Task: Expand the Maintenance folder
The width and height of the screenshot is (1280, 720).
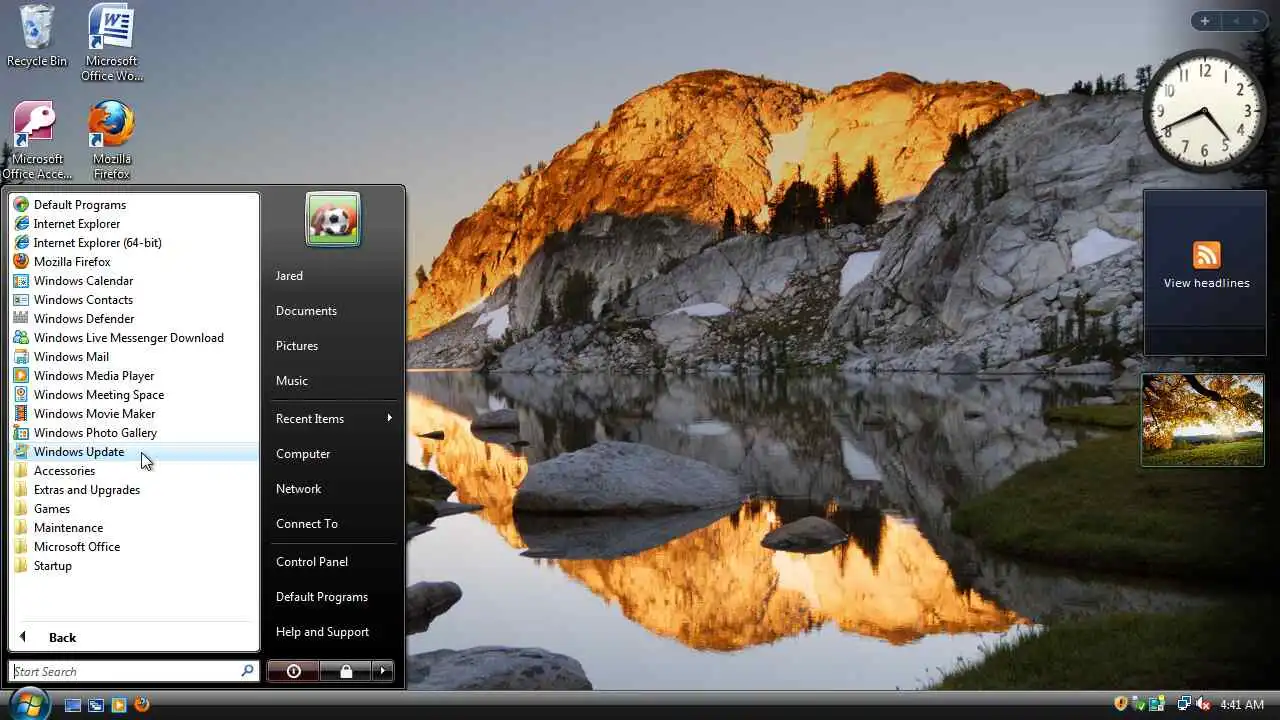Action: [x=134, y=528]
